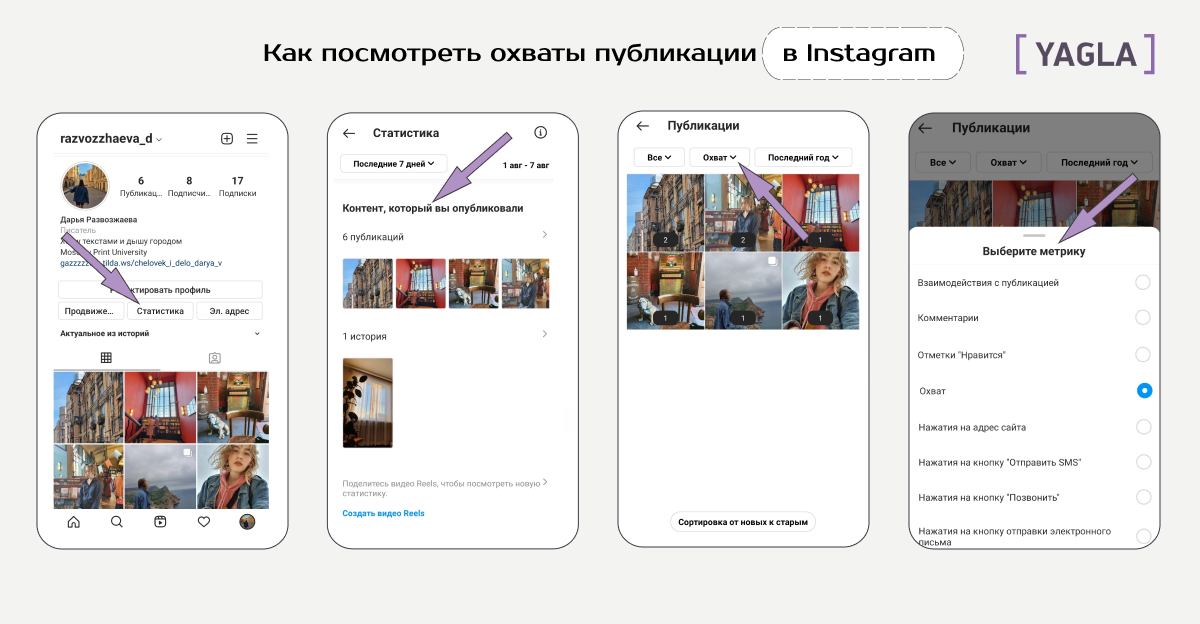The width and height of the screenshot is (1200, 624).
Task: Tap the 6 Публикации posts count
Action: coord(140,186)
